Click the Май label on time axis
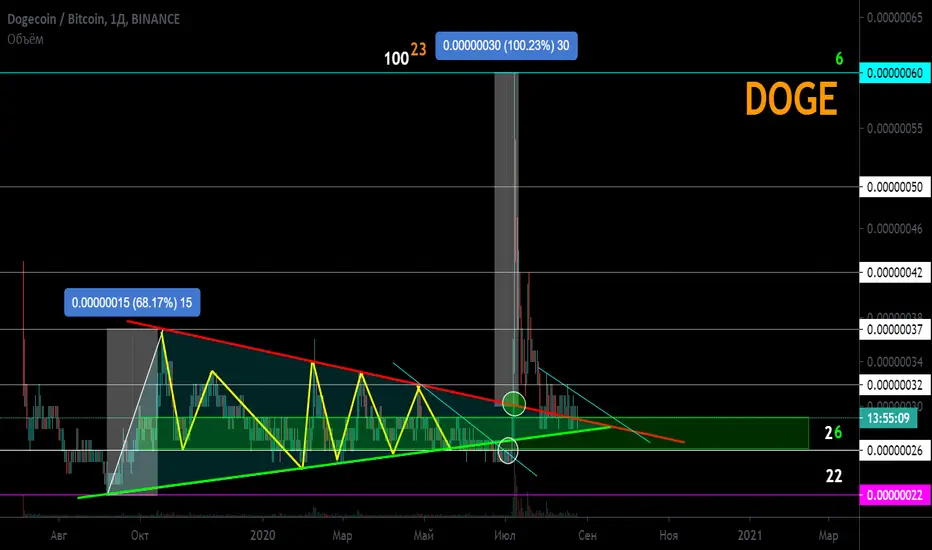 [x=423, y=536]
